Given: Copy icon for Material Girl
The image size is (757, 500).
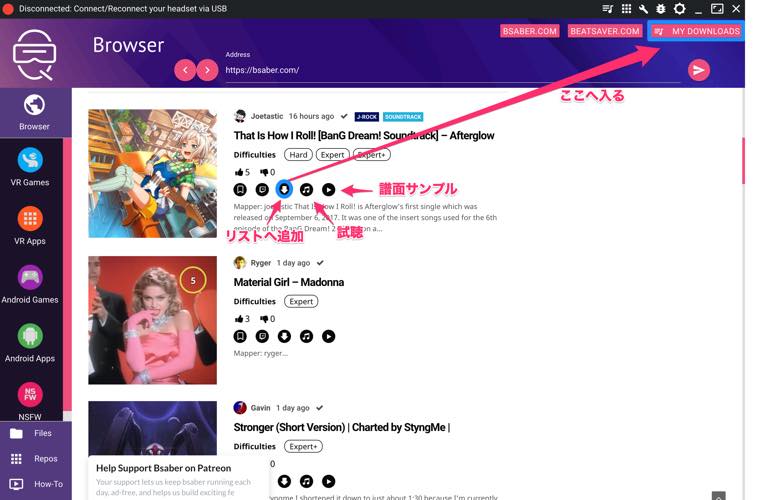Looking at the screenshot, I should click(262, 336).
